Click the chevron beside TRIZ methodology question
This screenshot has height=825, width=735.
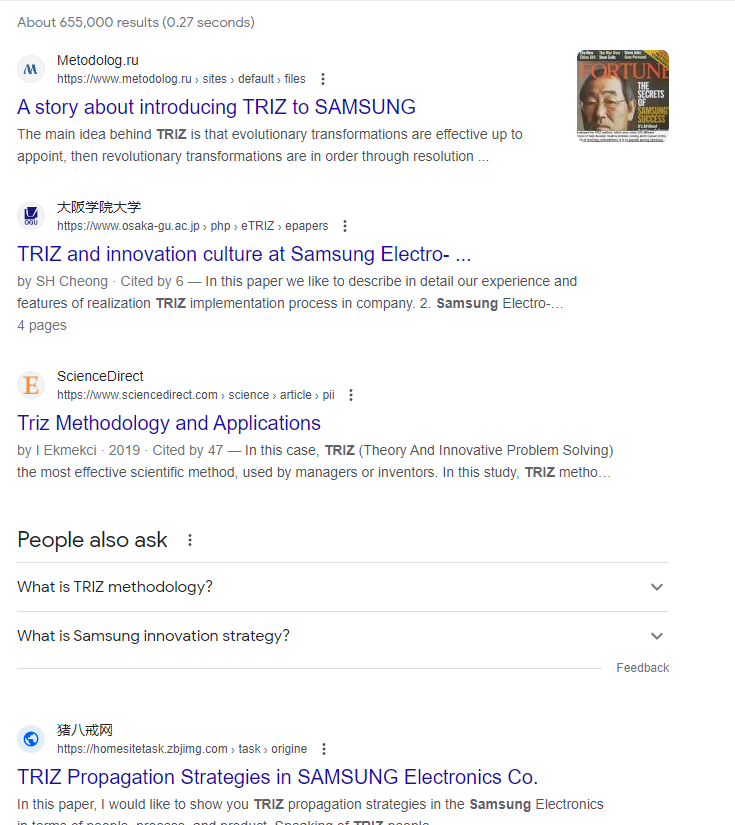click(657, 587)
